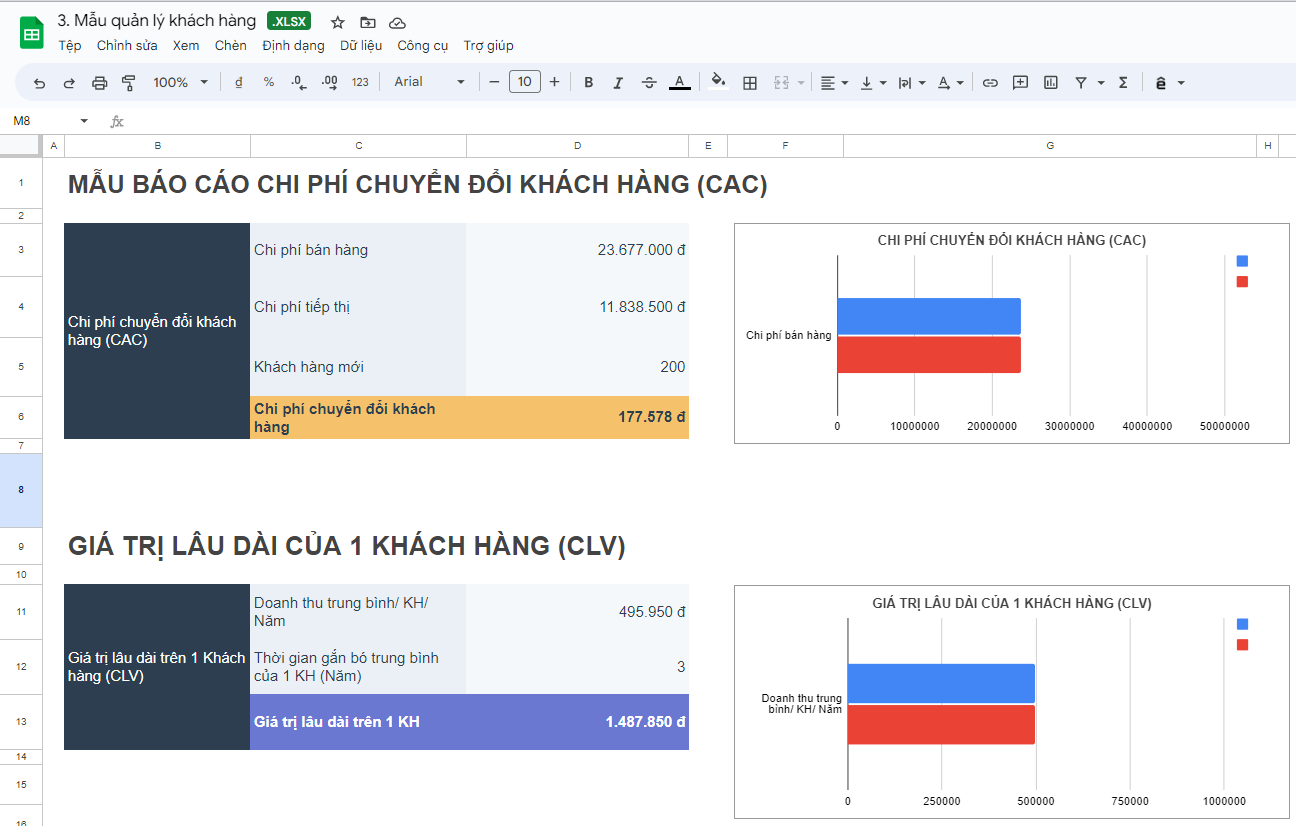Click the blue bar in the CAC chart
Image resolution: width=1296 pixels, height=826 pixels.
(x=929, y=316)
